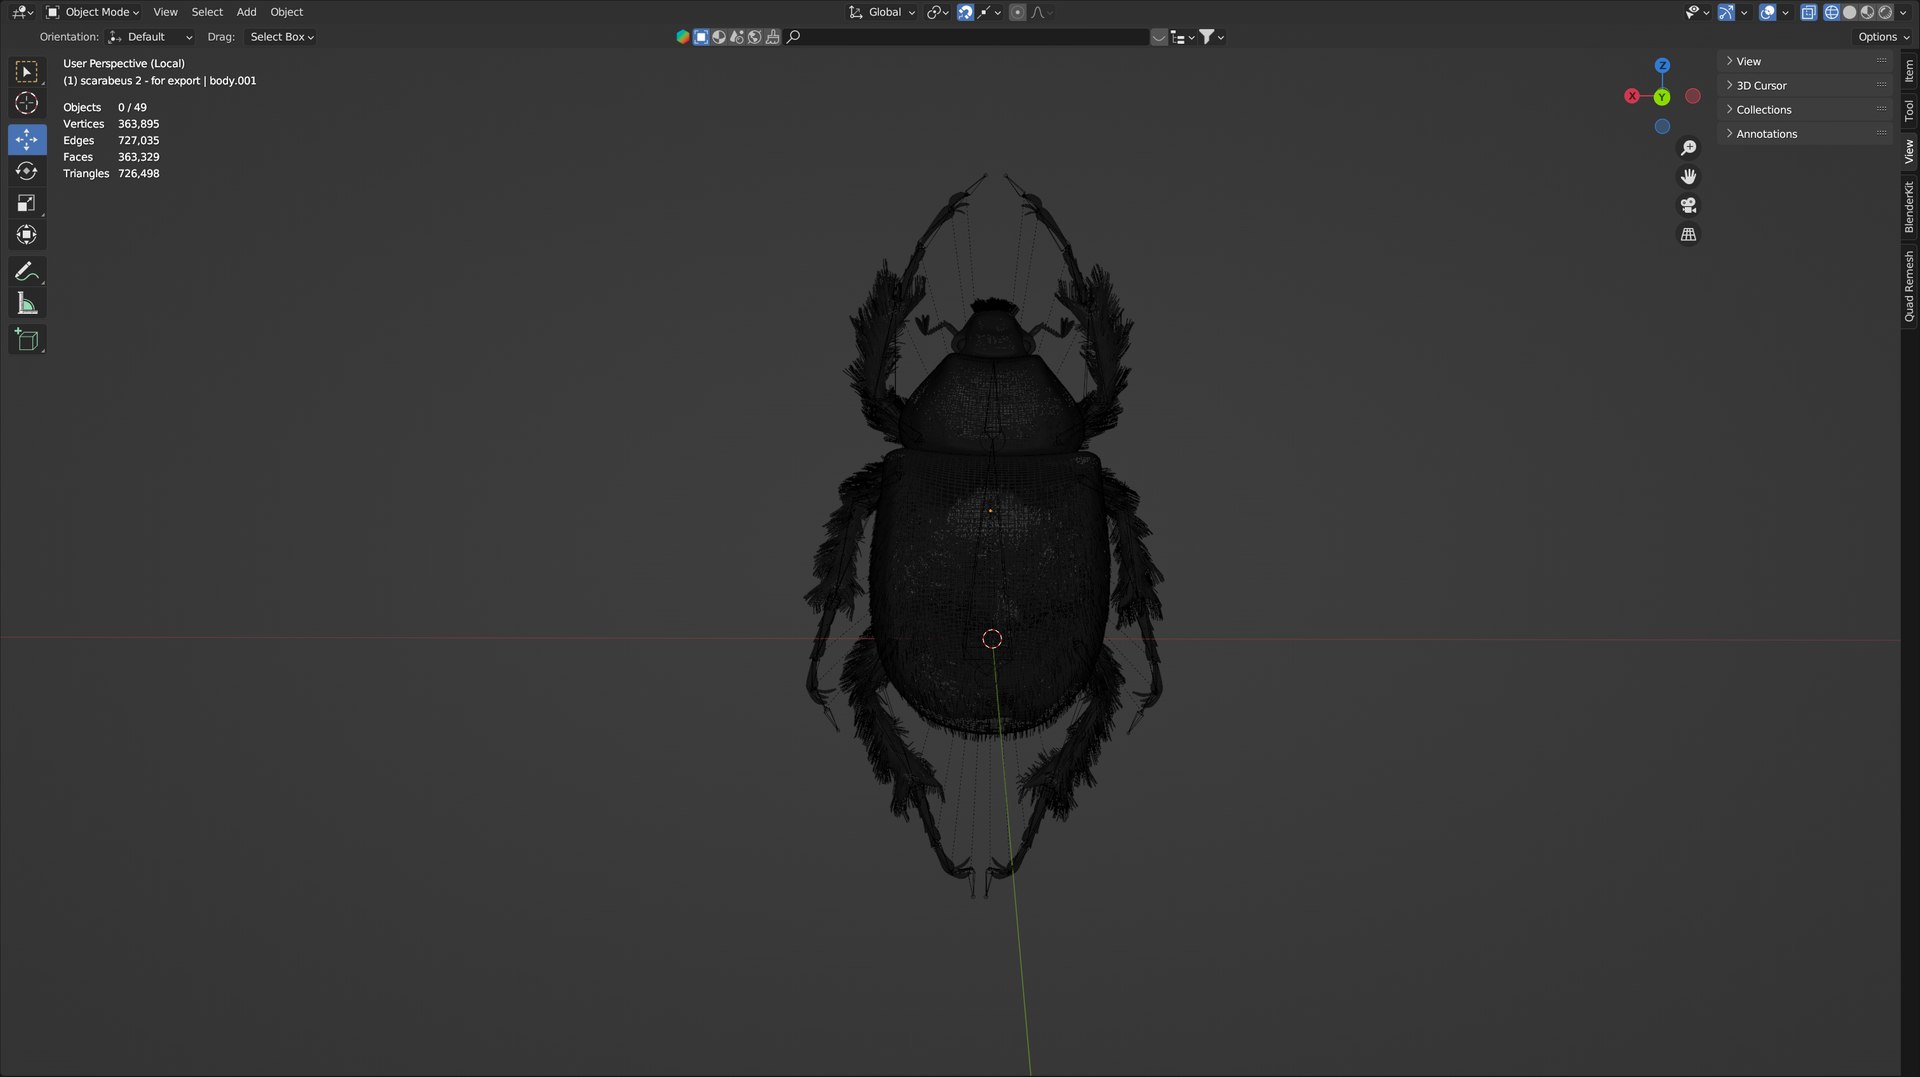Click the red X axis gizmo

(x=1632, y=96)
